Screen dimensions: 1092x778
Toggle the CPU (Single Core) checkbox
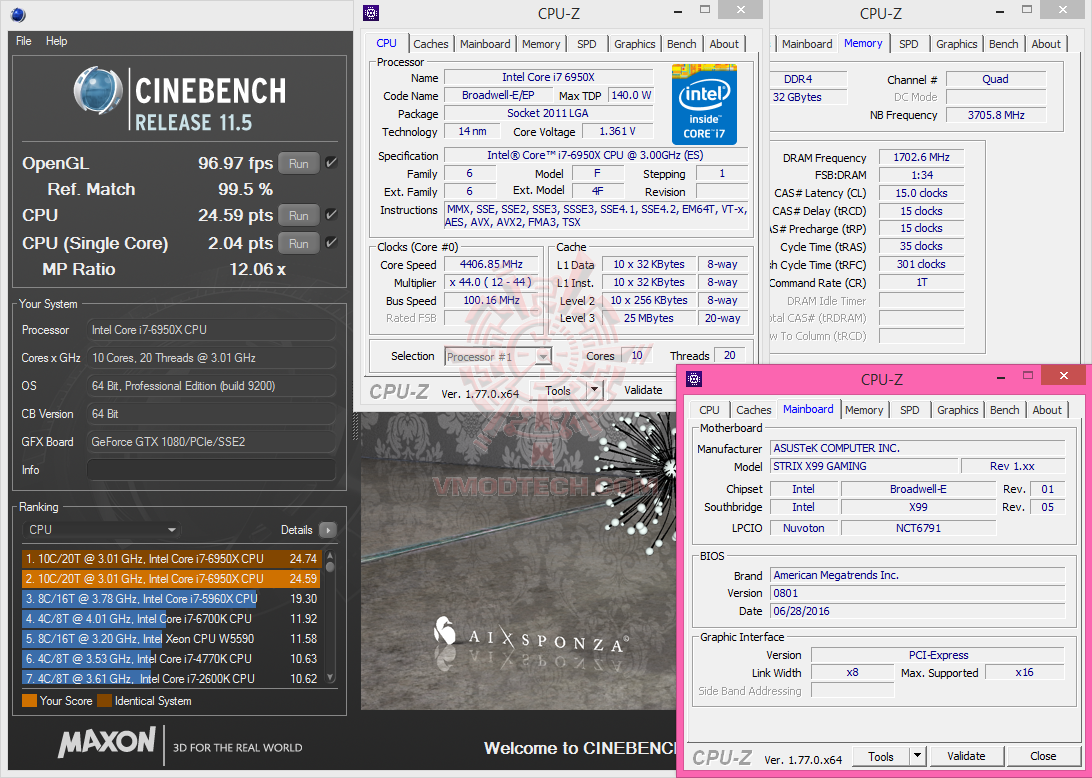pyautogui.click(x=332, y=242)
